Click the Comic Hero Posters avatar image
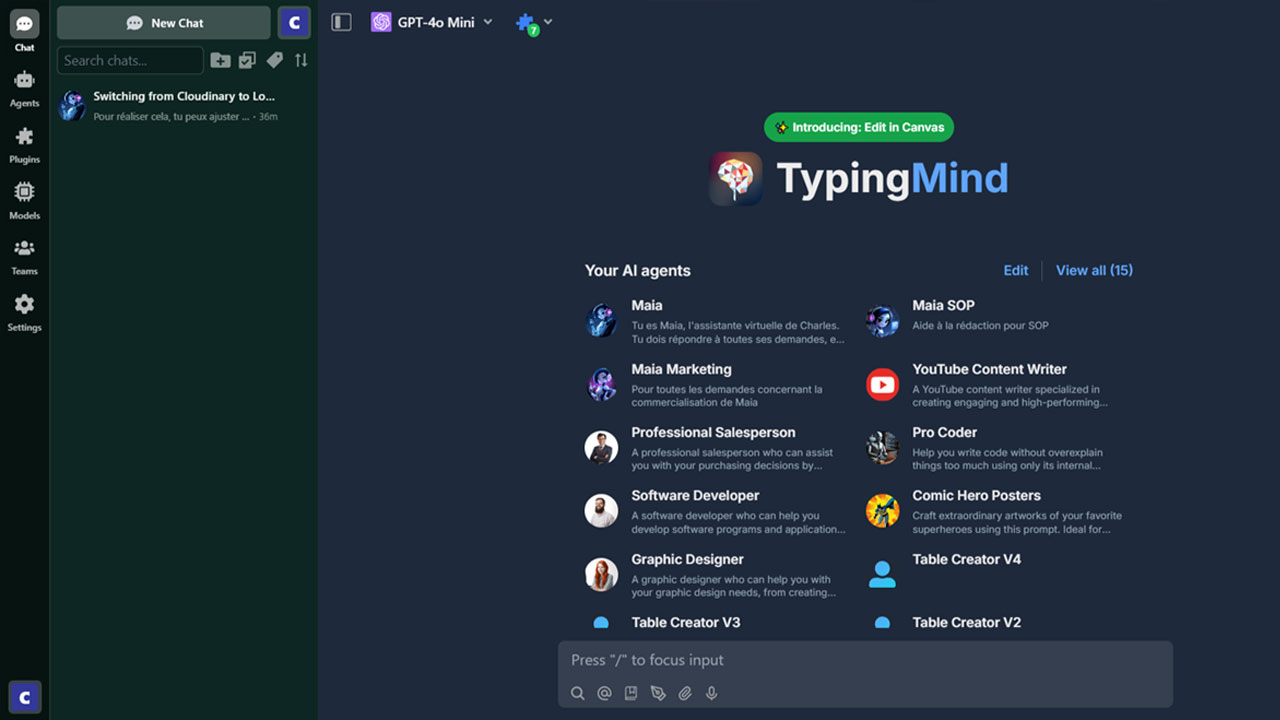Image resolution: width=1280 pixels, height=720 pixels. pyautogui.click(x=882, y=511)
